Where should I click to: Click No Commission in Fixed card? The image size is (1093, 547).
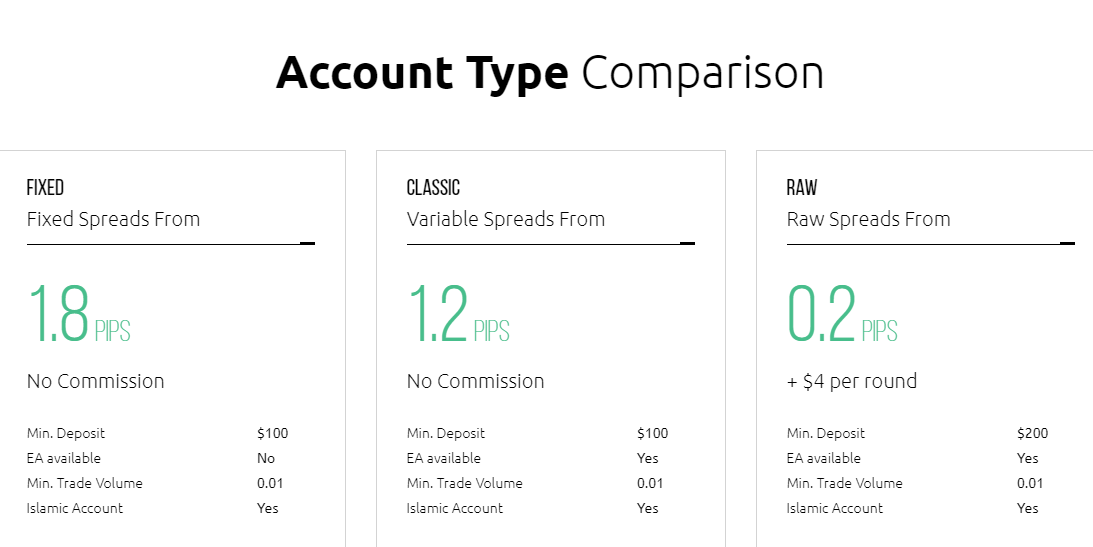95,381
